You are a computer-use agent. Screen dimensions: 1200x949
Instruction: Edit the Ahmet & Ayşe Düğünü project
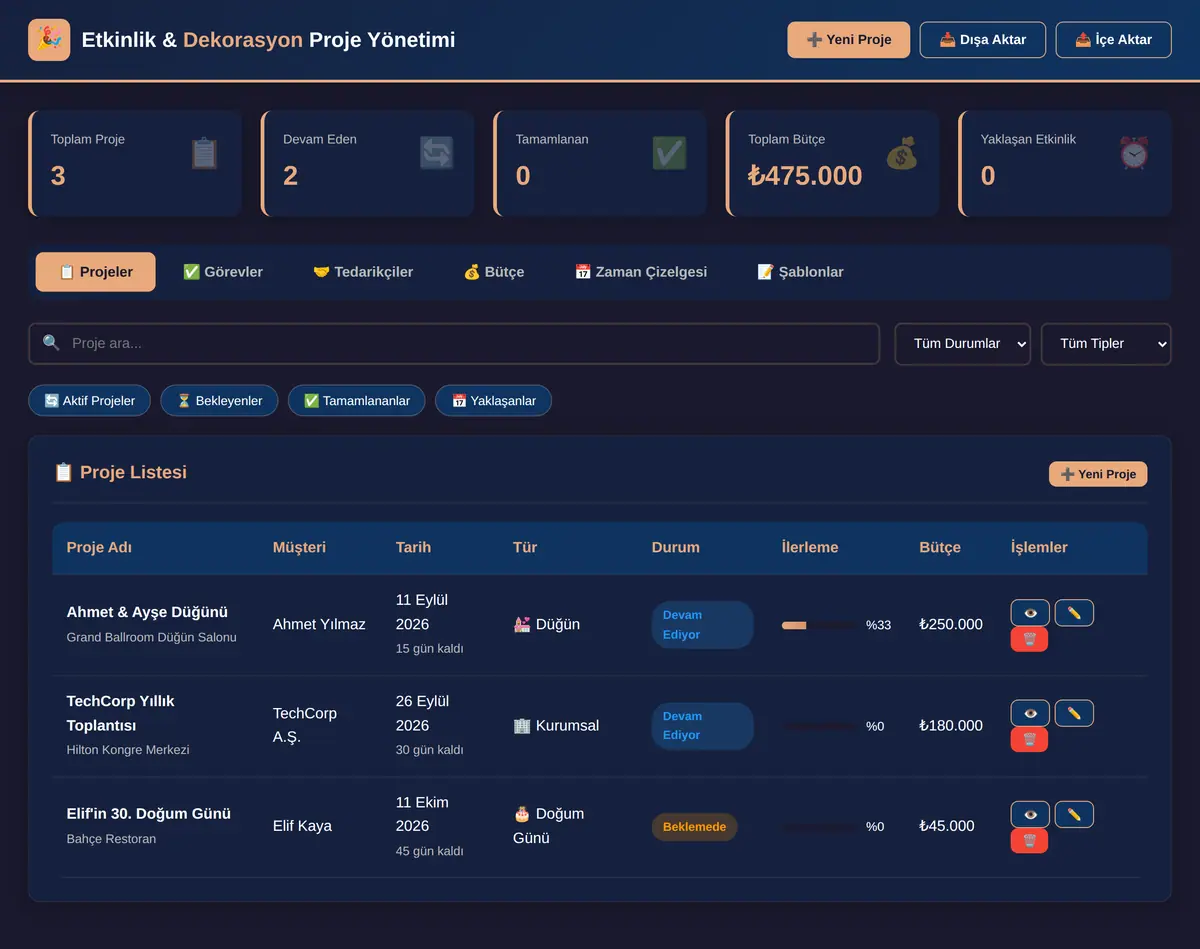pos(1074,613)
